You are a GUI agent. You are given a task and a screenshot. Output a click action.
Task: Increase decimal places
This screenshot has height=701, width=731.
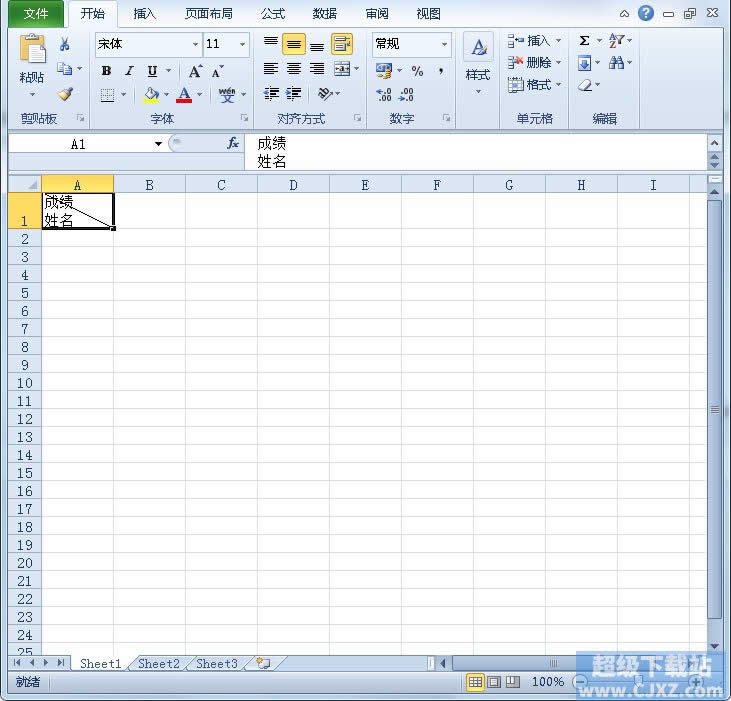click(384, 95)
